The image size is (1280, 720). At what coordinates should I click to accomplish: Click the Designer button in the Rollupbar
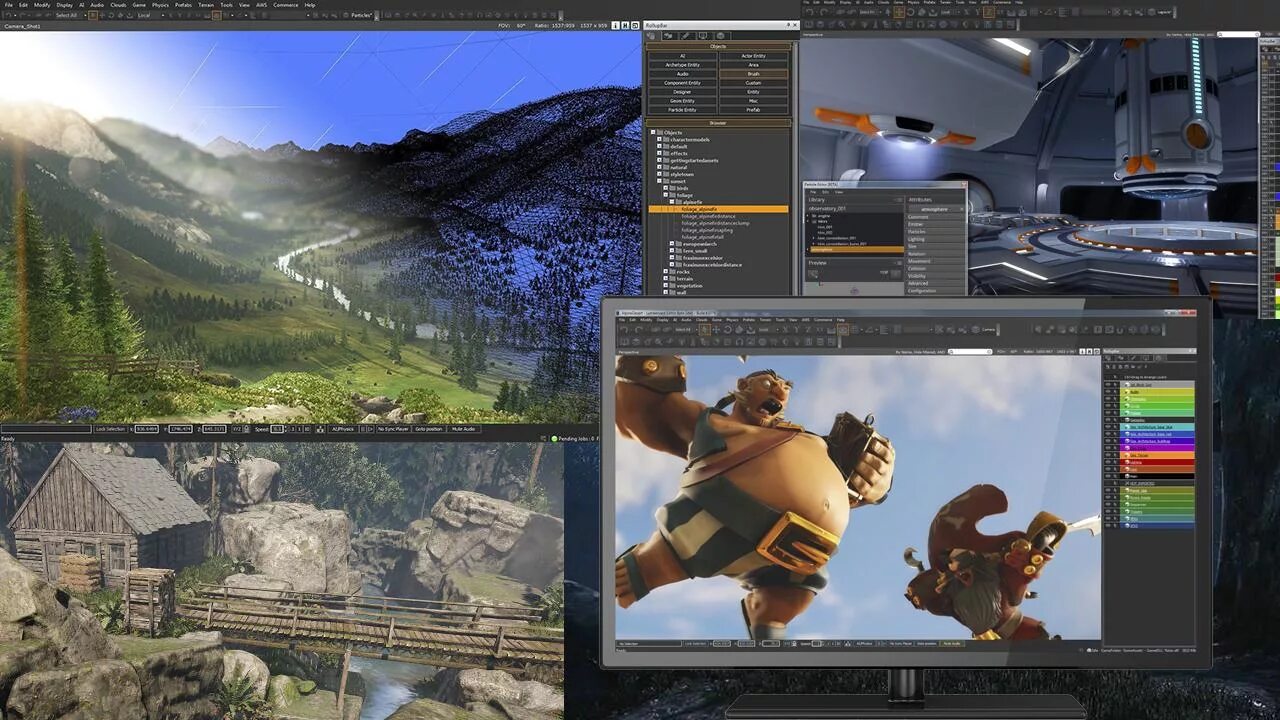pyautogui.click(x=683, y=92)
